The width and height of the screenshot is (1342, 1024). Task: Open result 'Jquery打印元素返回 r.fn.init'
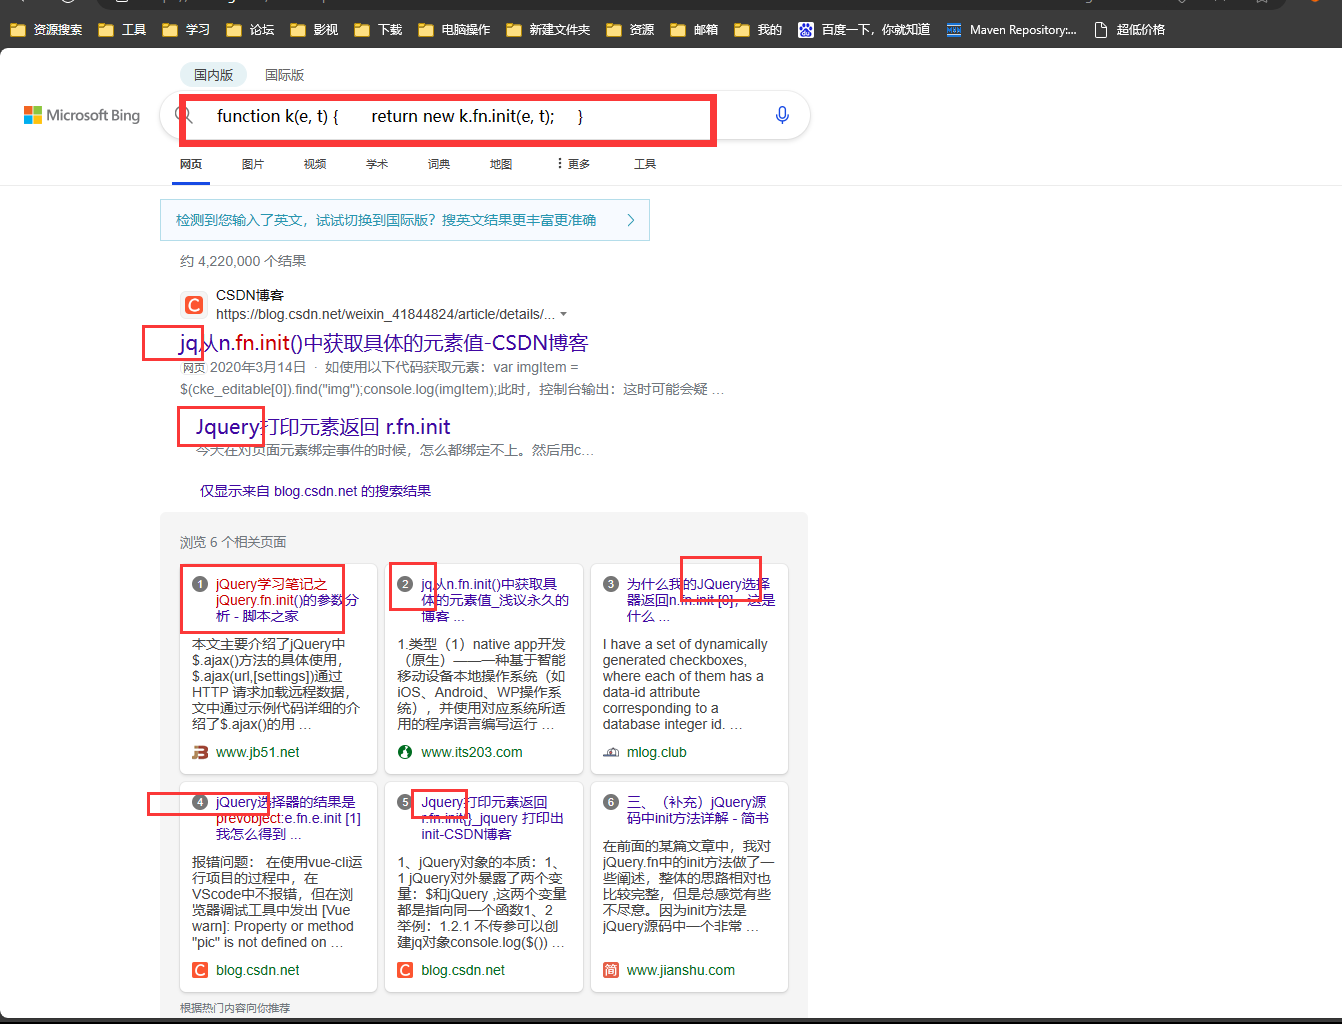click(x=323, y=427)
